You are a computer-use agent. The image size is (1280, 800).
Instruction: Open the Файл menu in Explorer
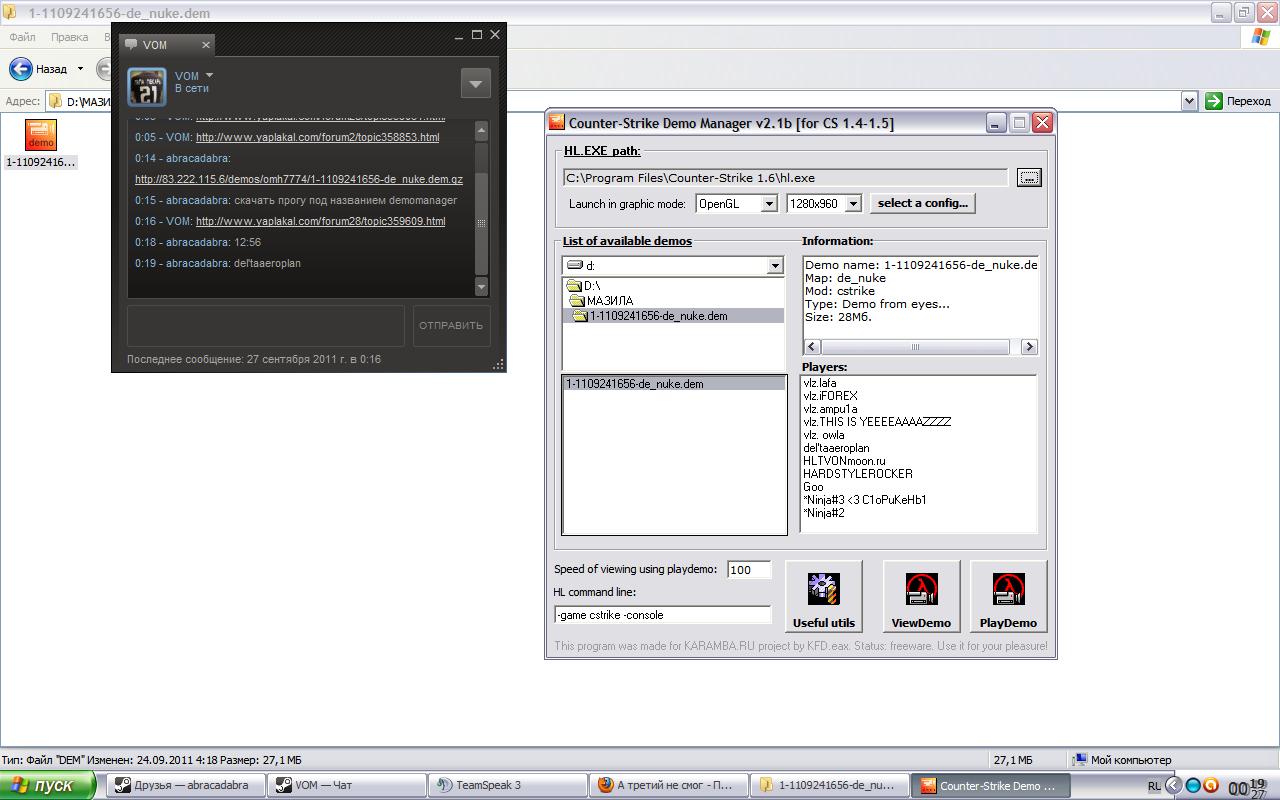click(23, 37)
